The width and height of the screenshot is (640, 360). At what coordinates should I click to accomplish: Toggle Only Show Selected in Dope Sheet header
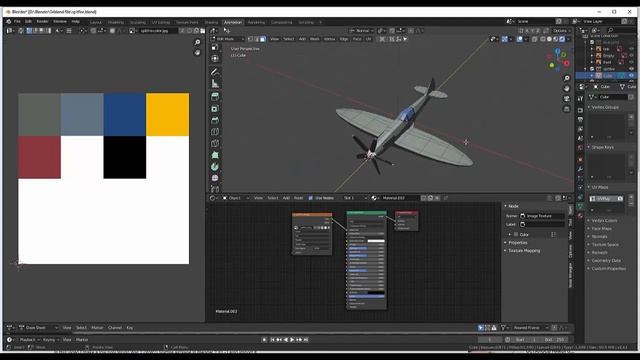[481, 328]
